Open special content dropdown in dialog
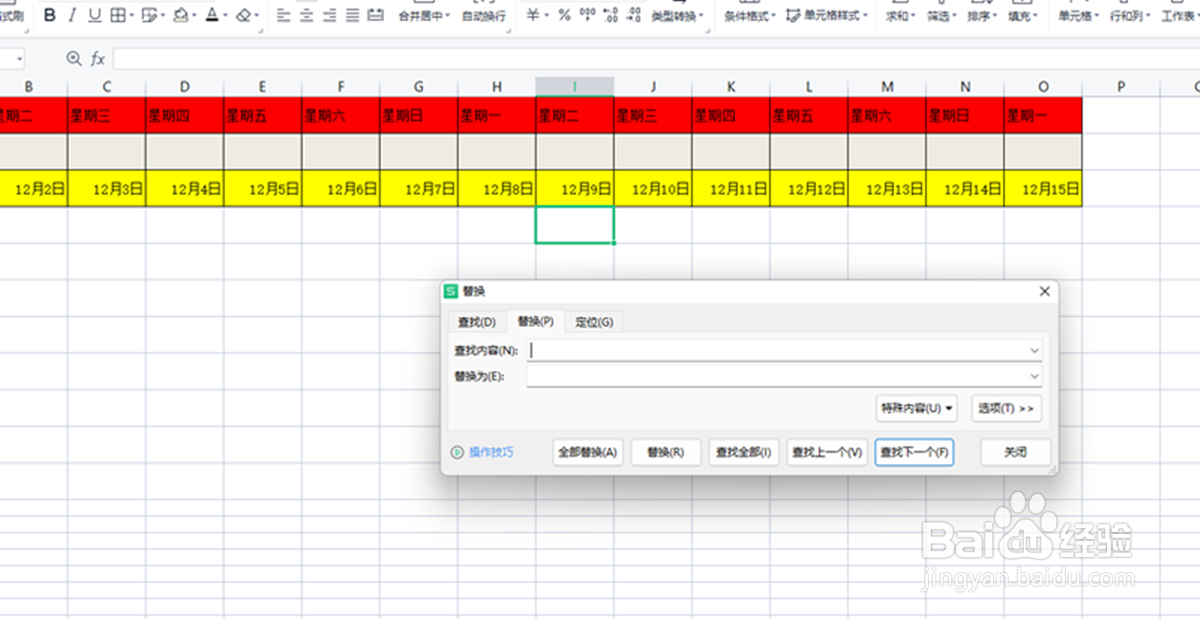 (x=916, y=408)
